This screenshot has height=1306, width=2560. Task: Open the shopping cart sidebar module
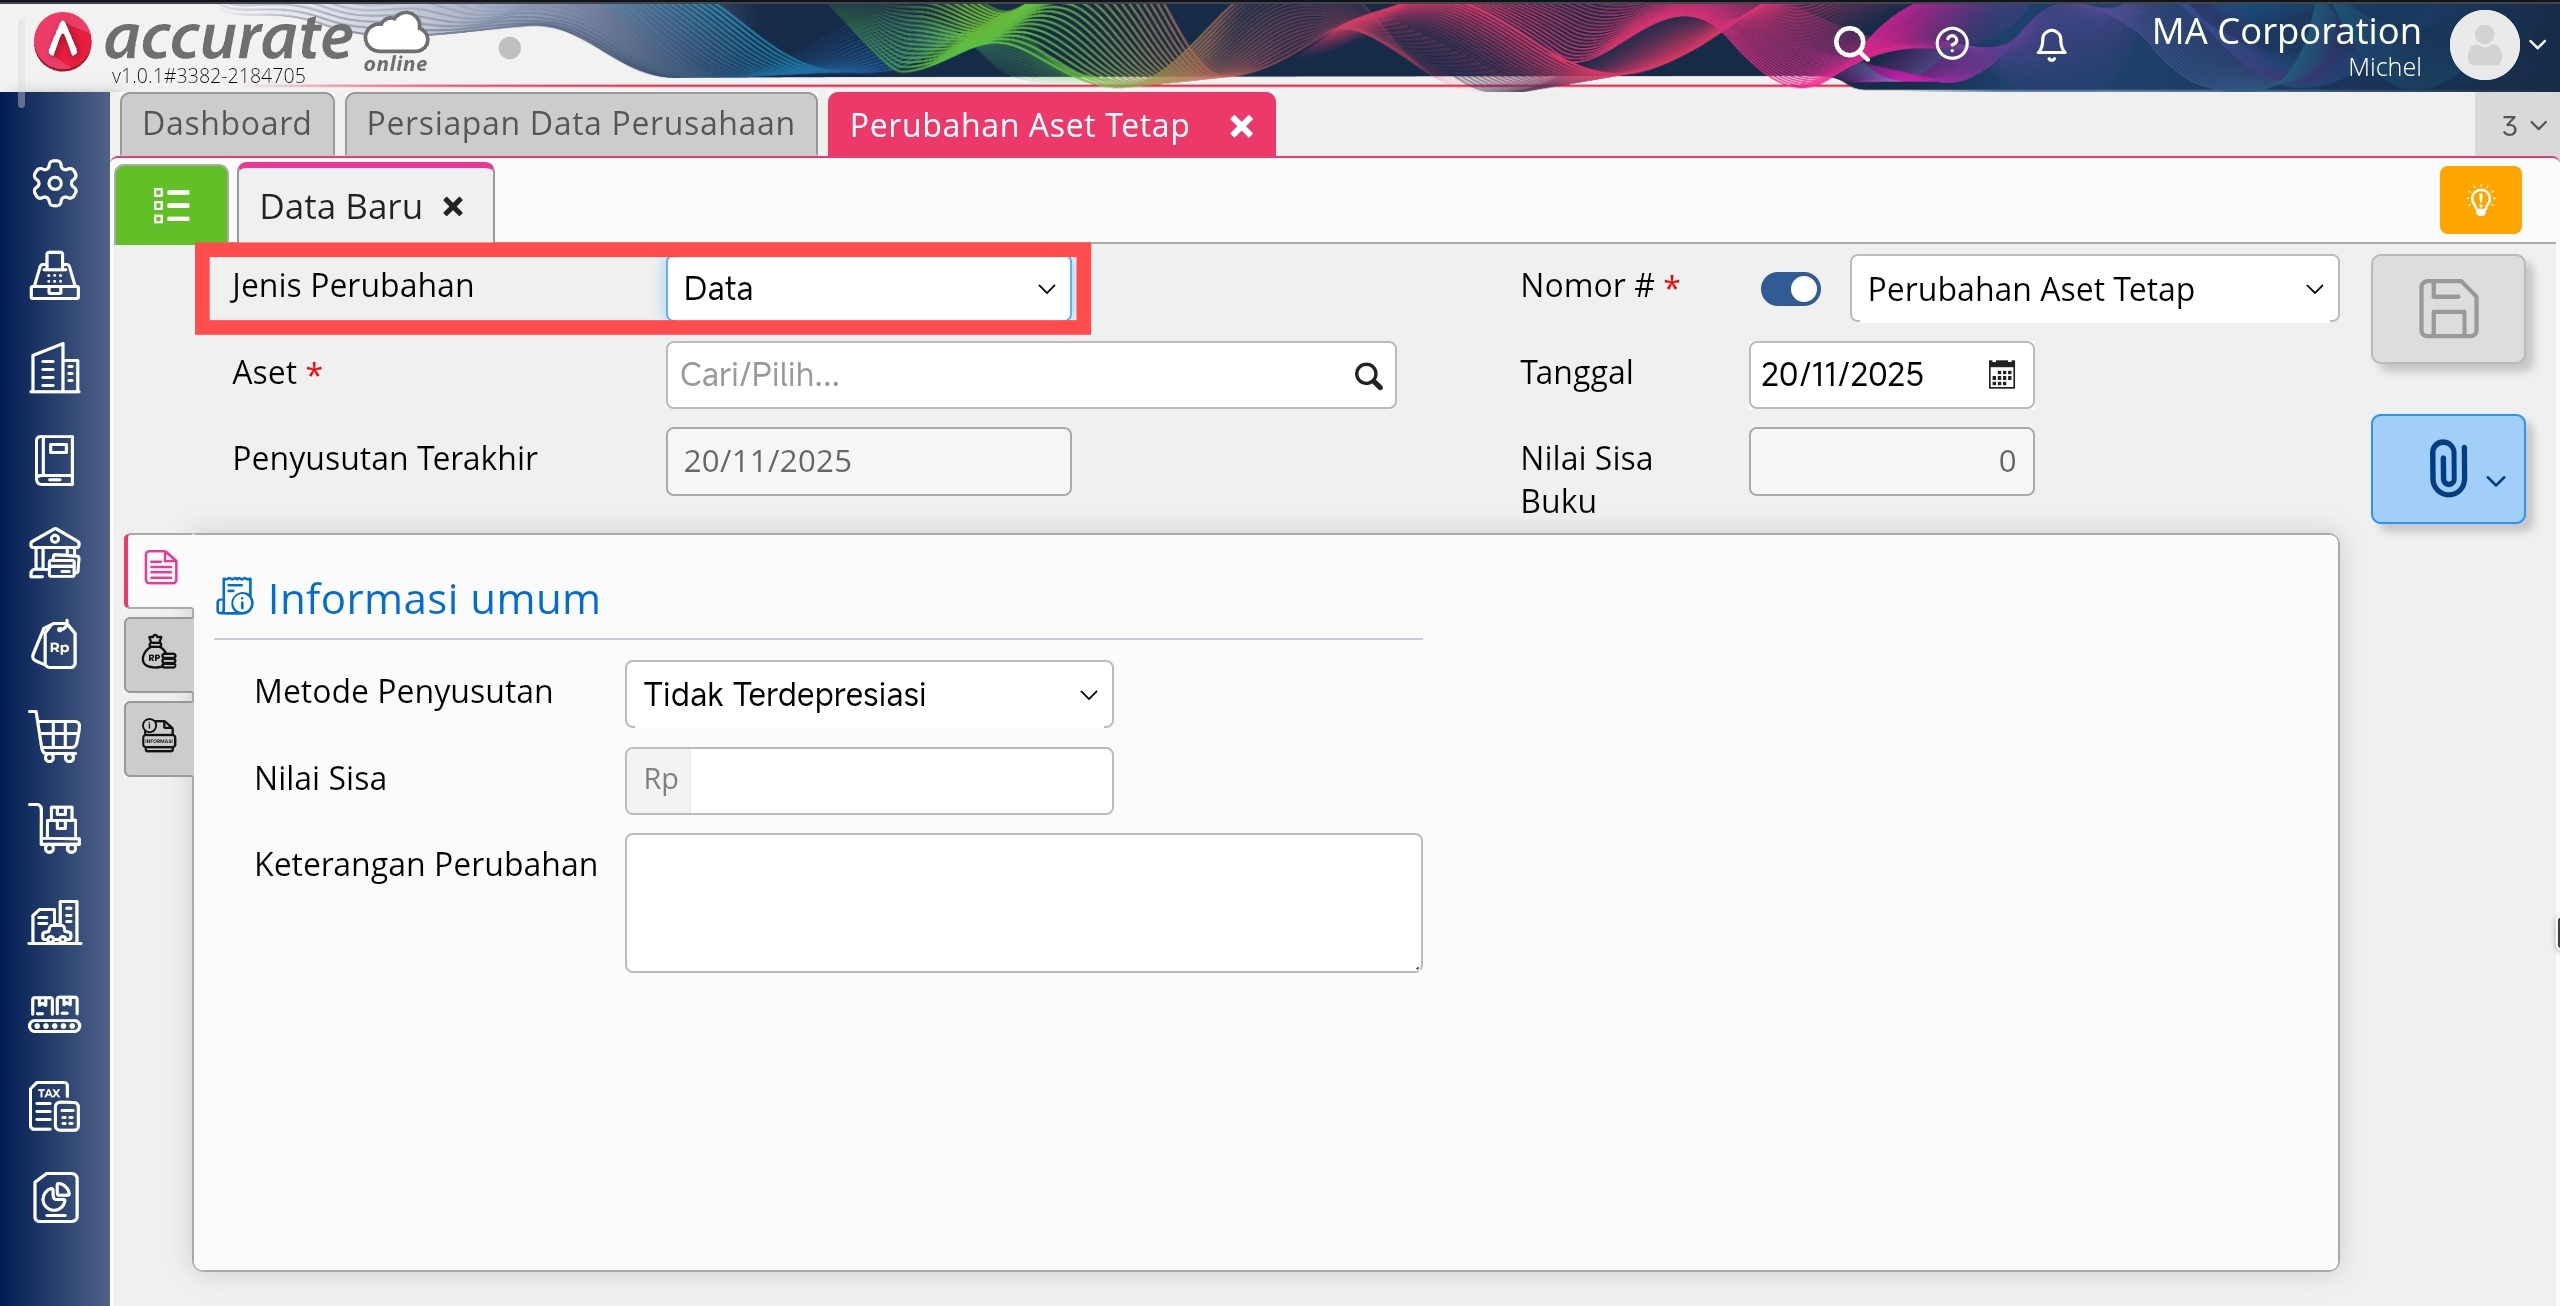pyautogui.click(x=54, y=737)
